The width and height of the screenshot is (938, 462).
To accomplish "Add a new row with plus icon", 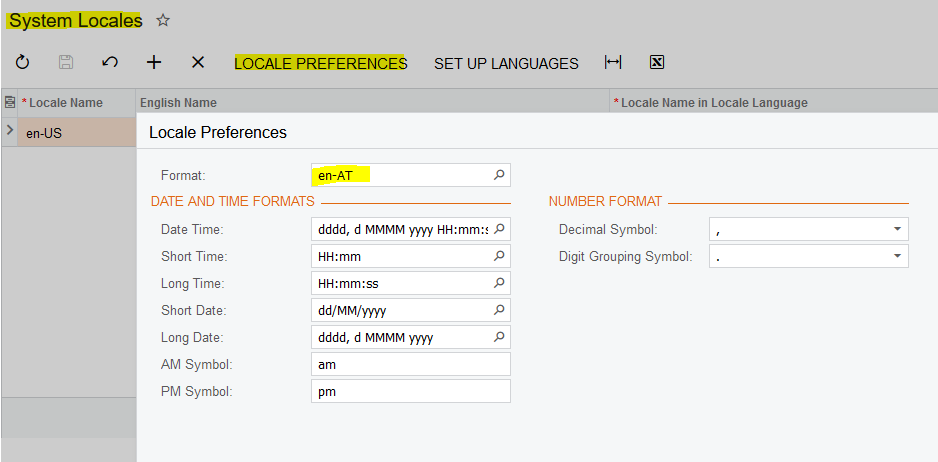I will [x=154, y=63].
